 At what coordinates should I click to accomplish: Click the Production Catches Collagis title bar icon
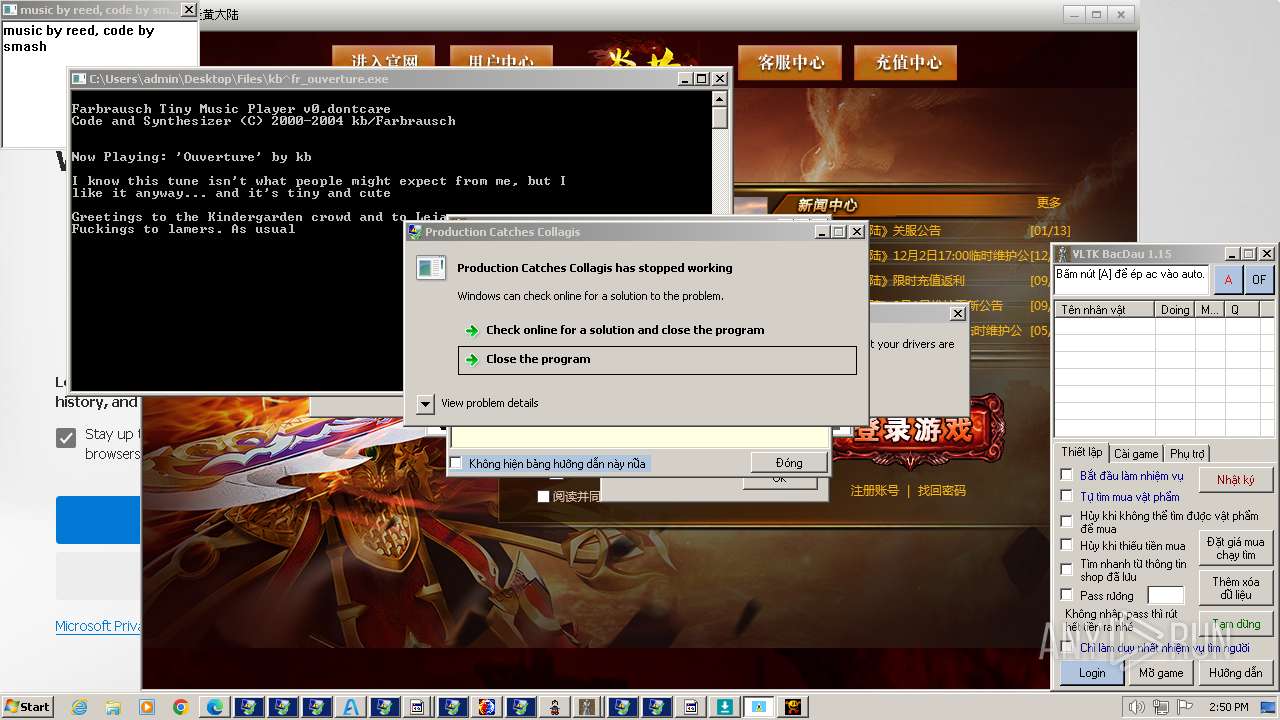point(415,232)
